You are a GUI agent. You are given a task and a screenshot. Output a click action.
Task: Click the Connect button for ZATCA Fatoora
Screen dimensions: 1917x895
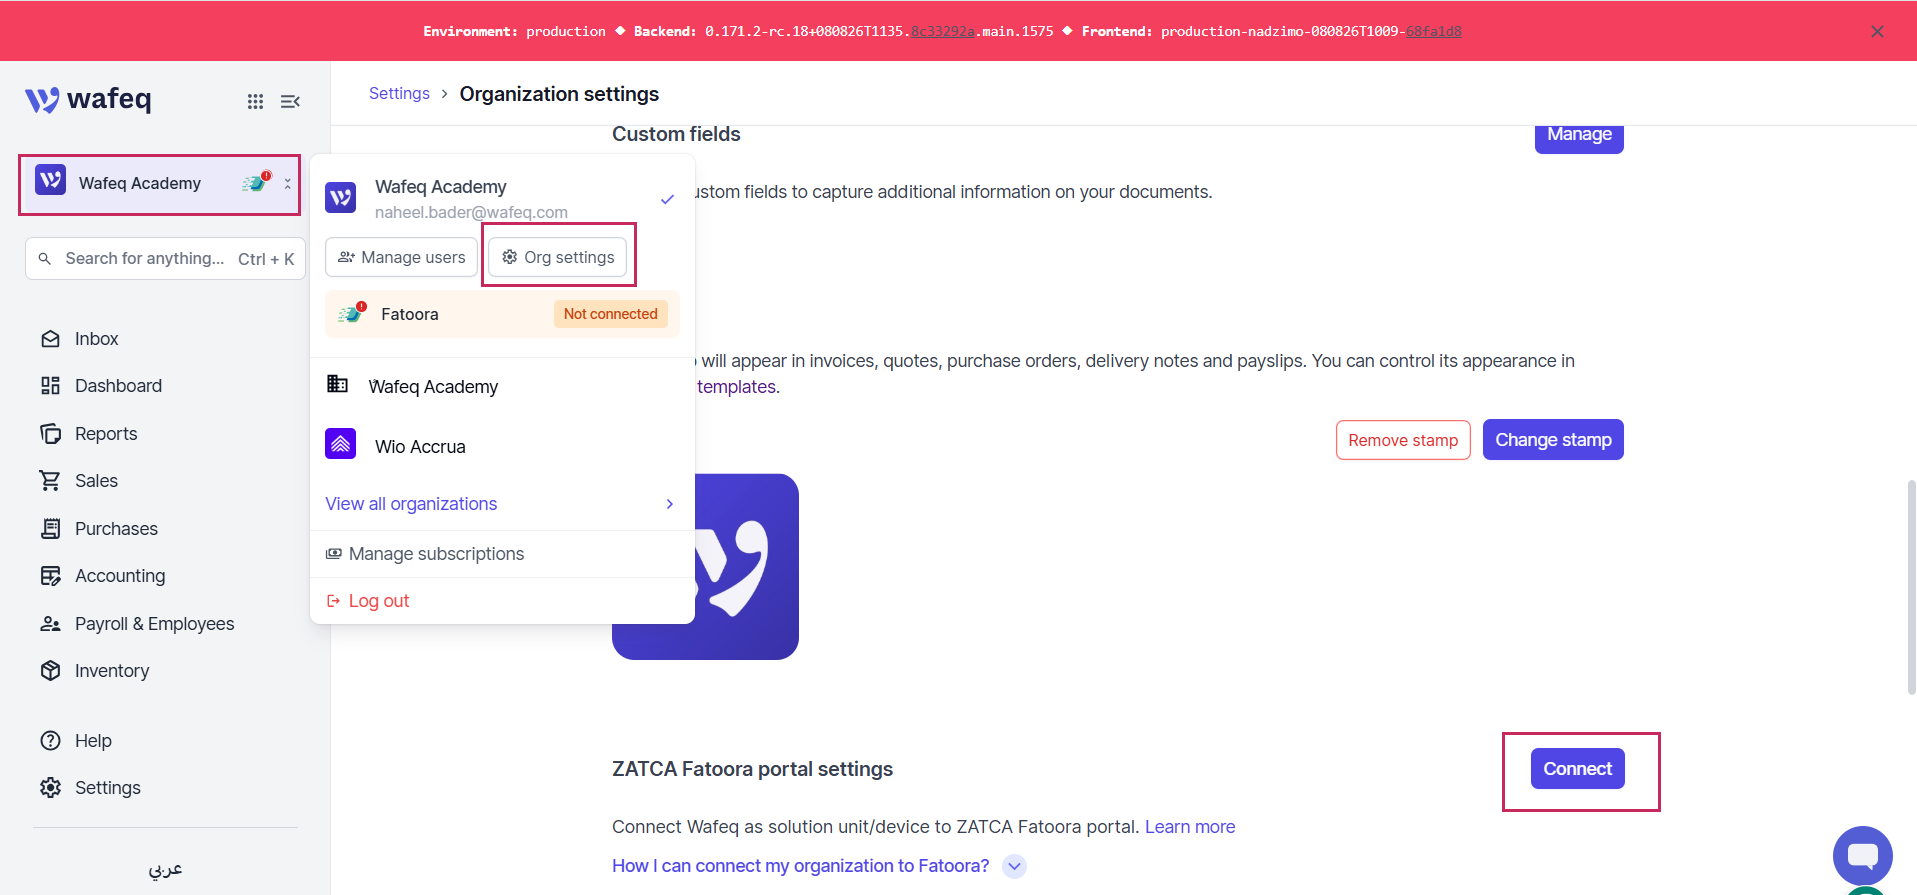(1577, 769)
